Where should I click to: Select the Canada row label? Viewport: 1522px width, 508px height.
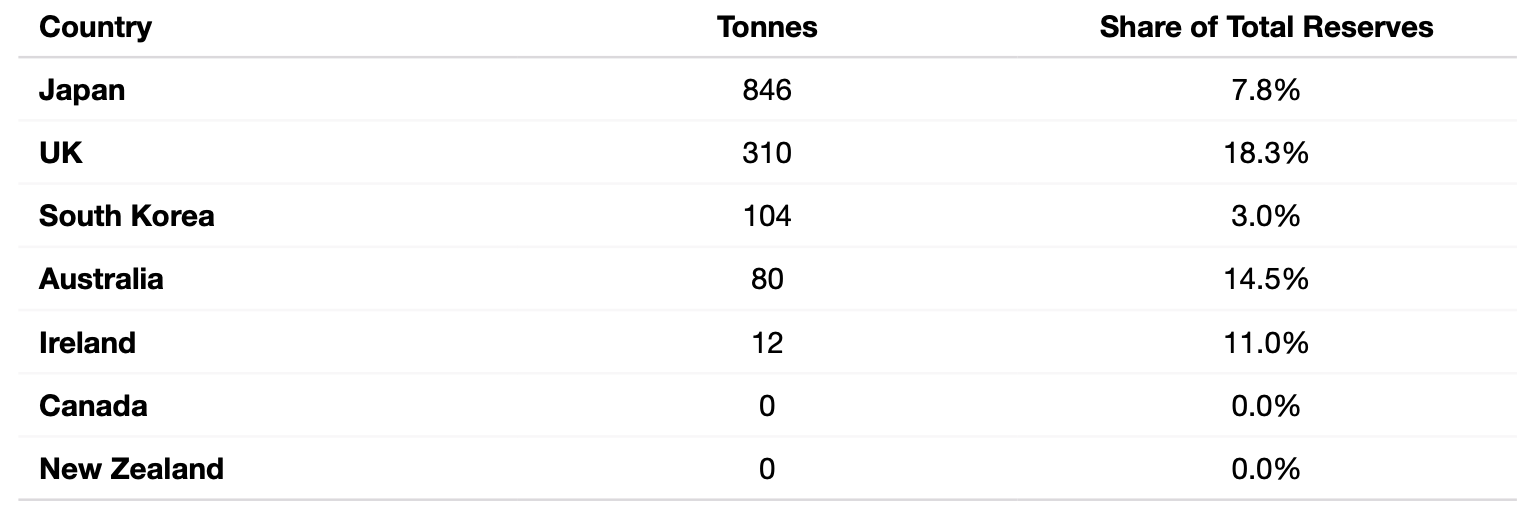click(93, 406)
